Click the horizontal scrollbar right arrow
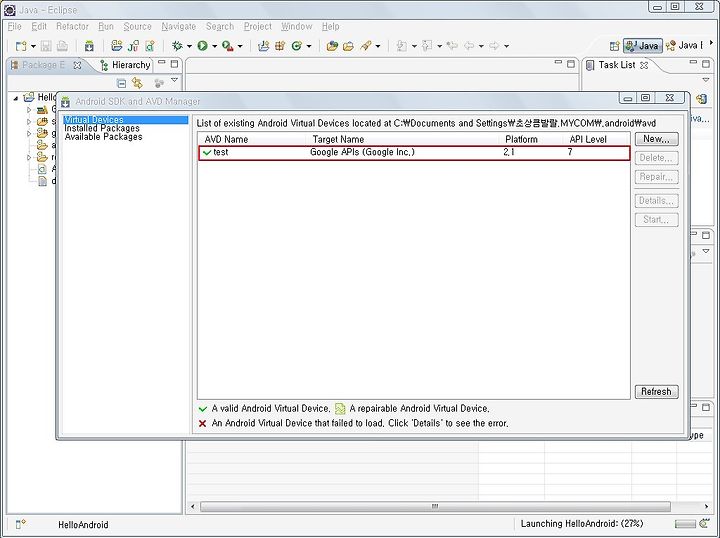 pos(706,506)
